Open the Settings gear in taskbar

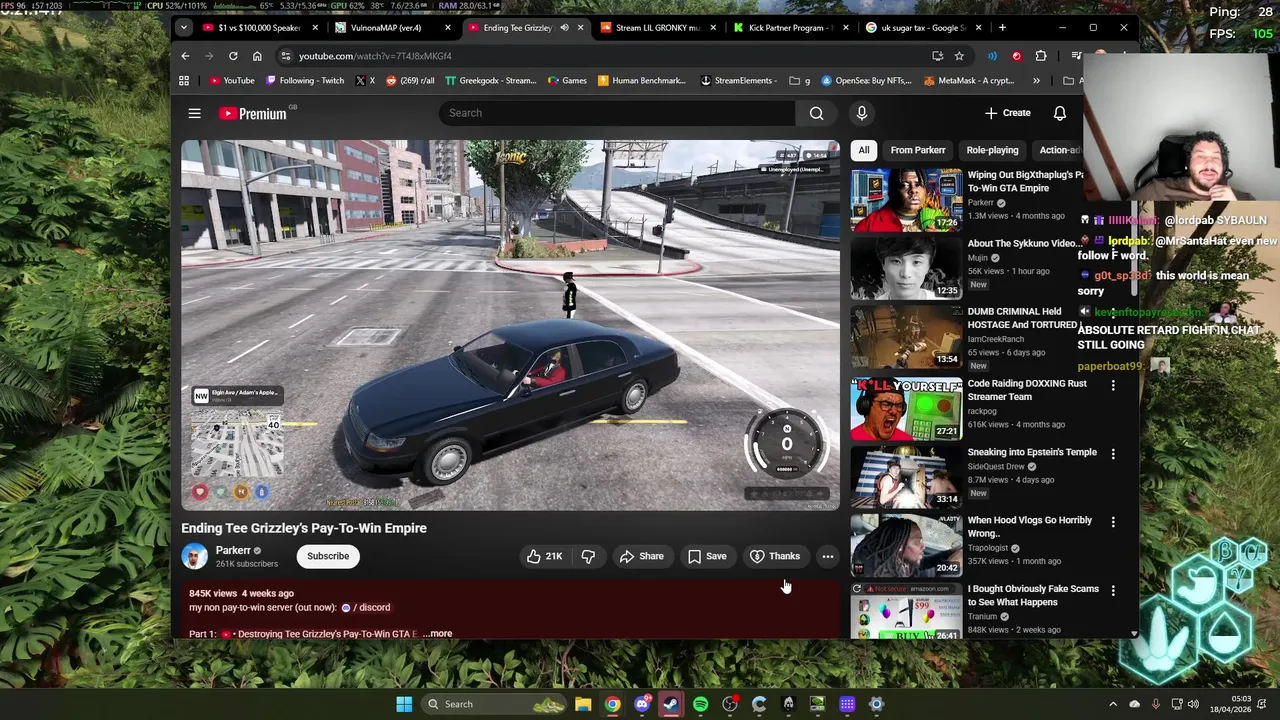[876, 704]
